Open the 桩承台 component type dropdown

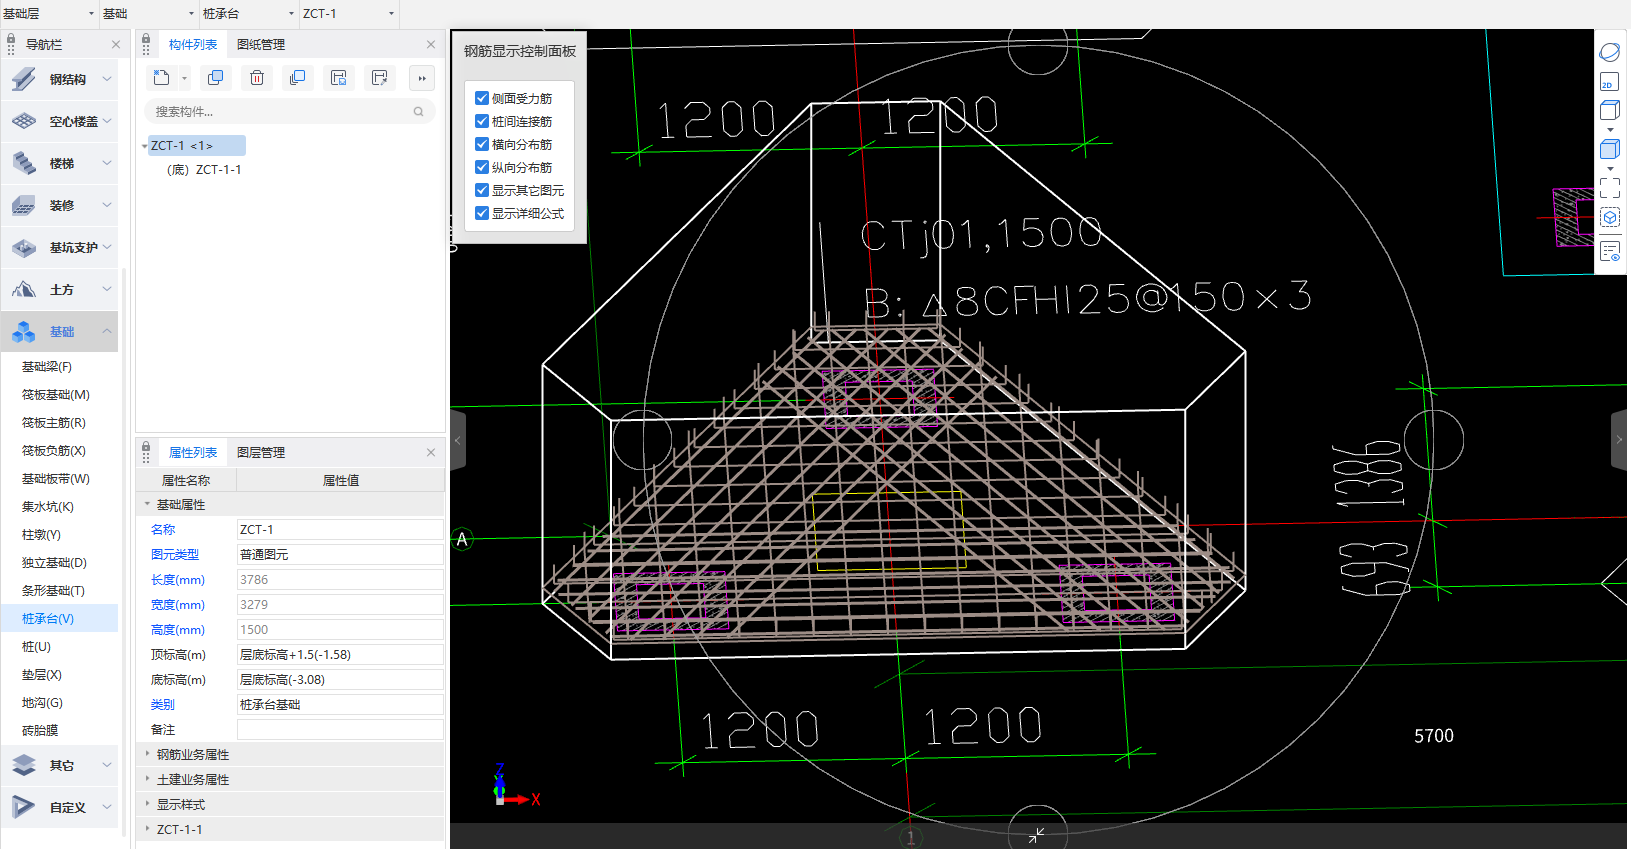pos(248,14)
